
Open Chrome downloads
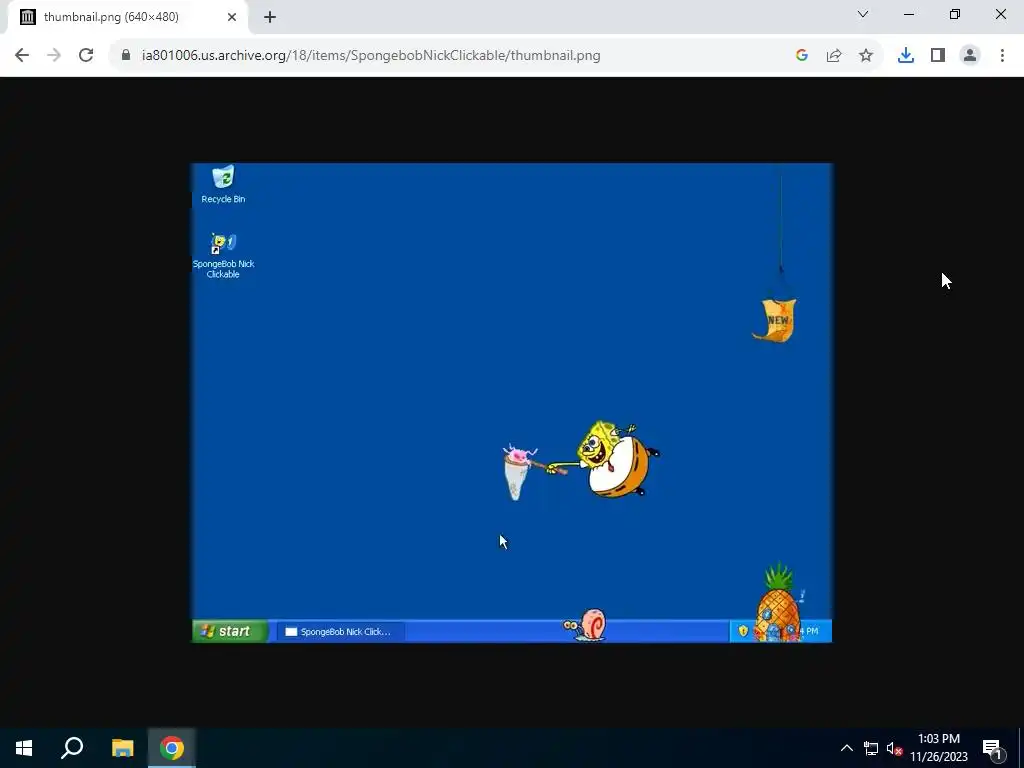[x=906, y=56]
